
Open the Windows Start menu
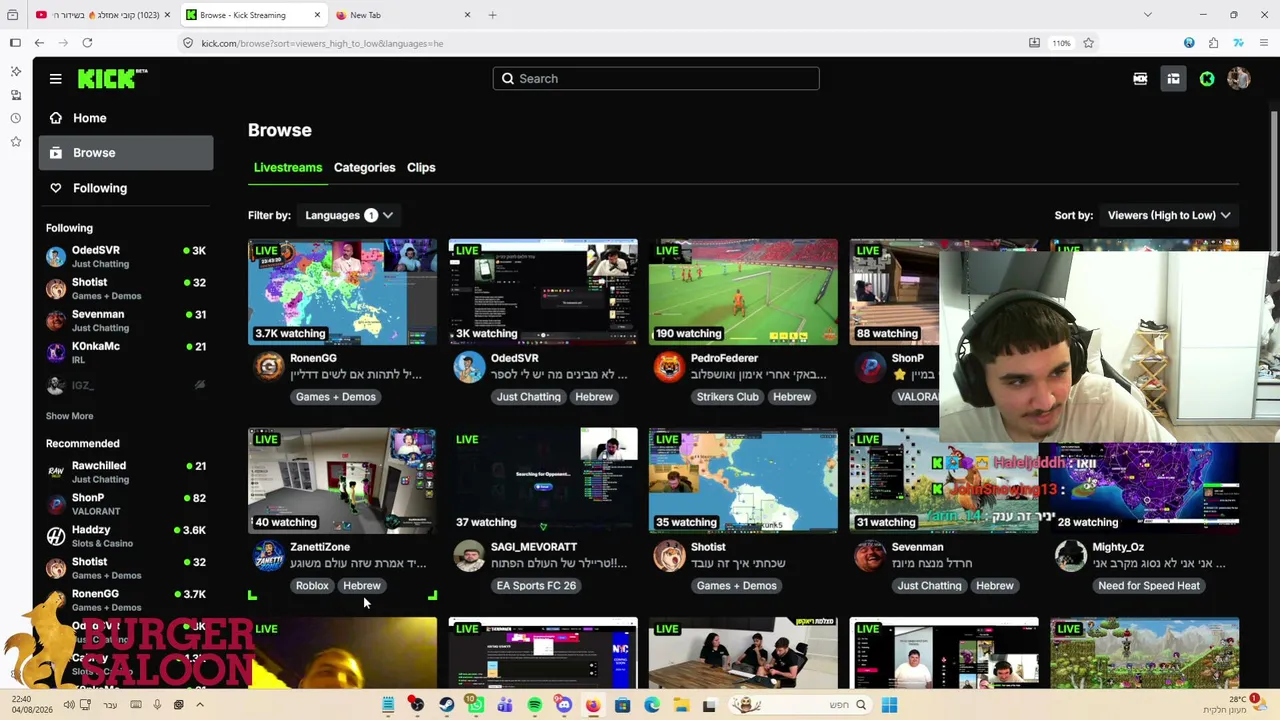click(889, 705)
